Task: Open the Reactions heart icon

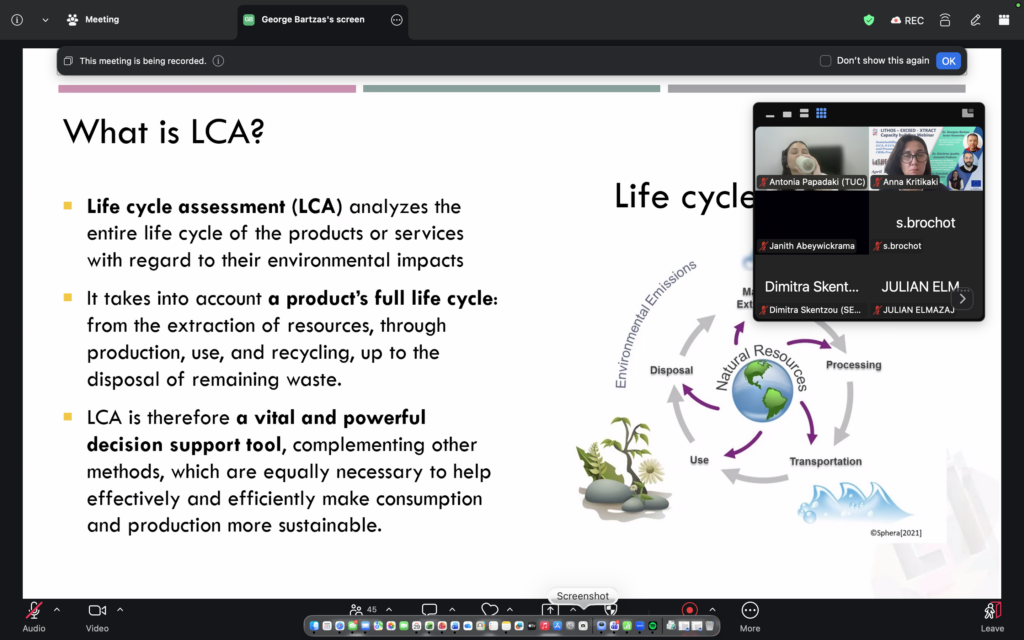Action: click(489, 609)
